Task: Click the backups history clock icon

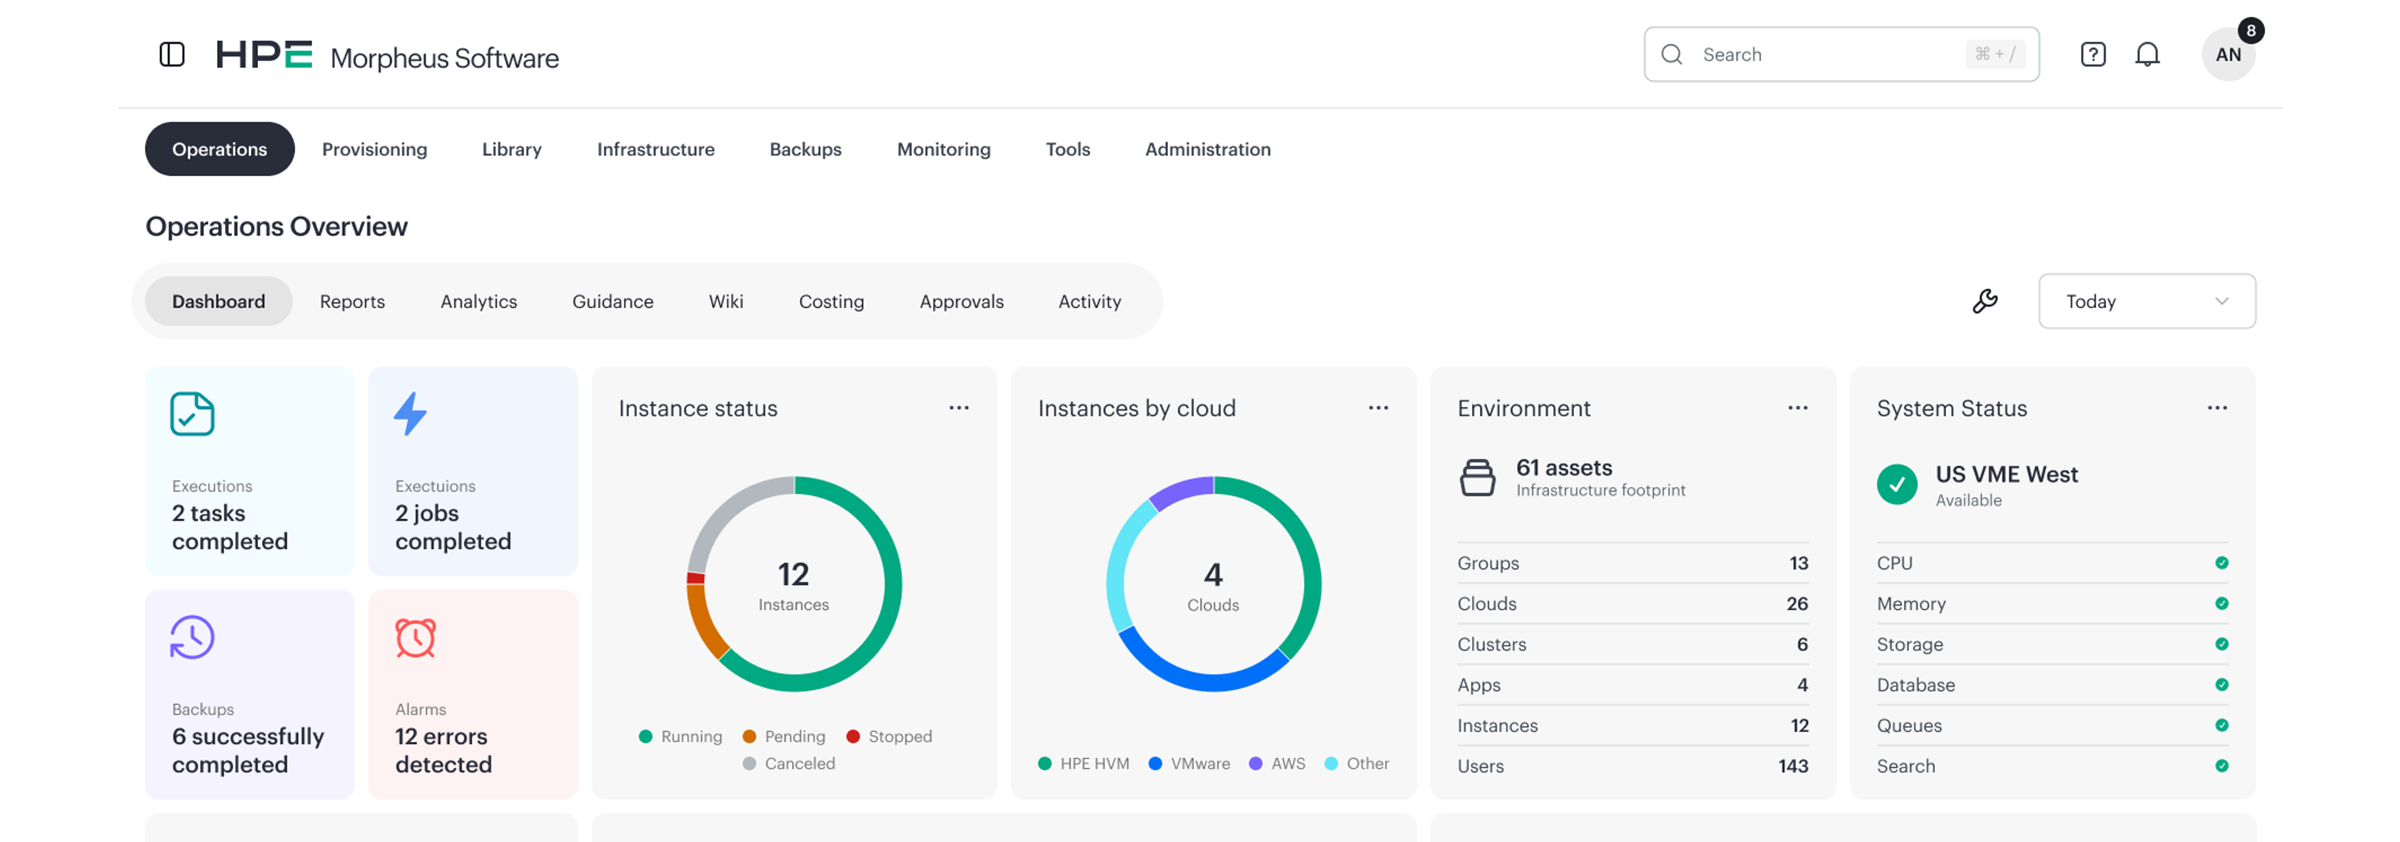Action: click(x=192, y=637)
